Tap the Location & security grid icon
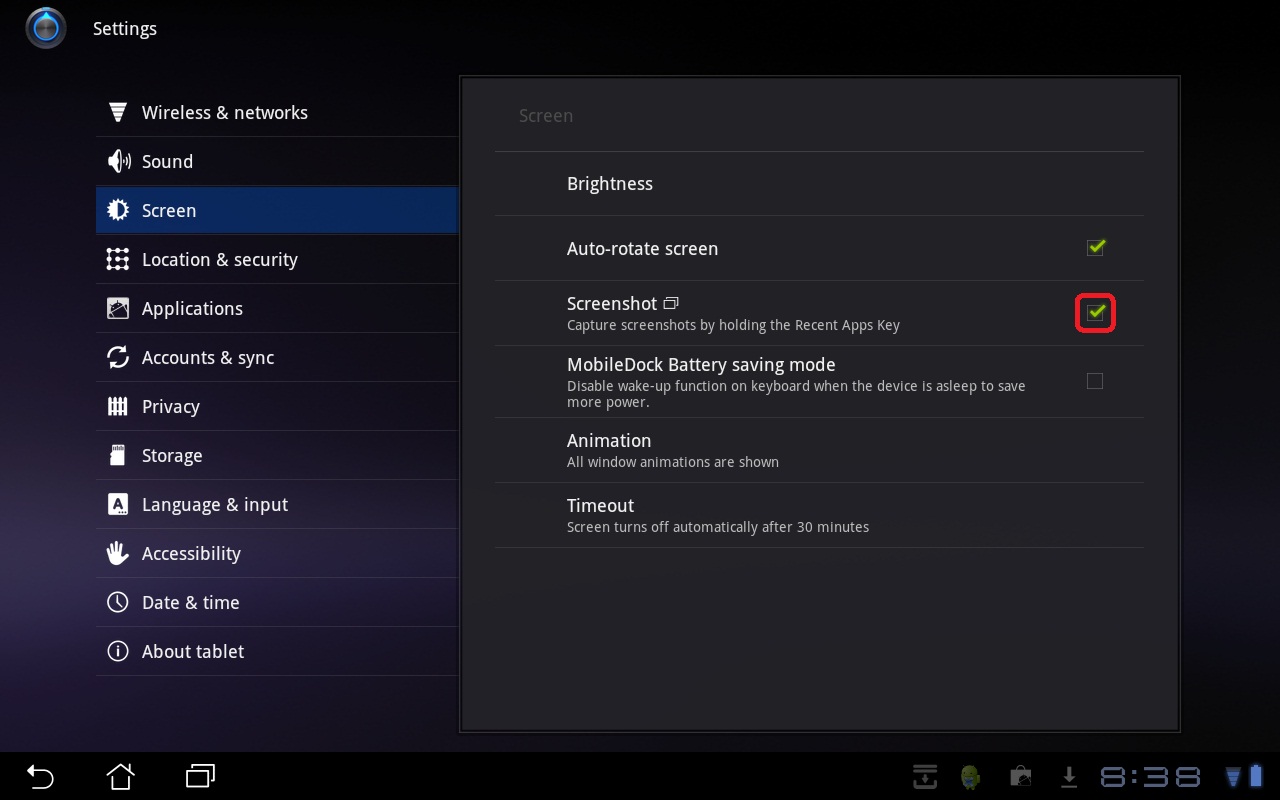Screen dimensions: 1280x800 click(118, 259)
